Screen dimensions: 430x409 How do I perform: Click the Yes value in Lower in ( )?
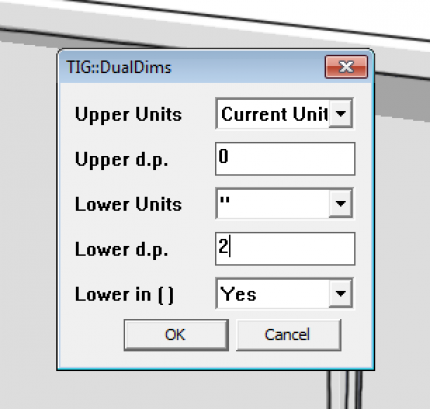[x=238, y=294]
